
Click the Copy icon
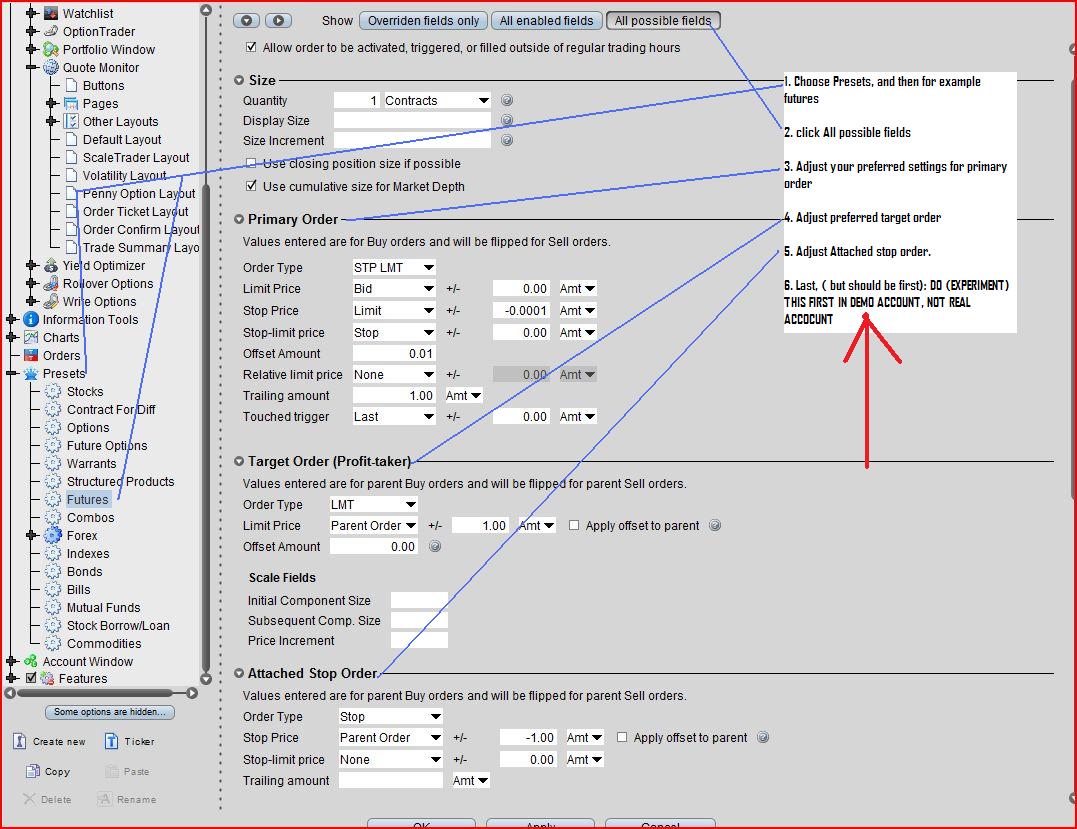coord(32,771)
